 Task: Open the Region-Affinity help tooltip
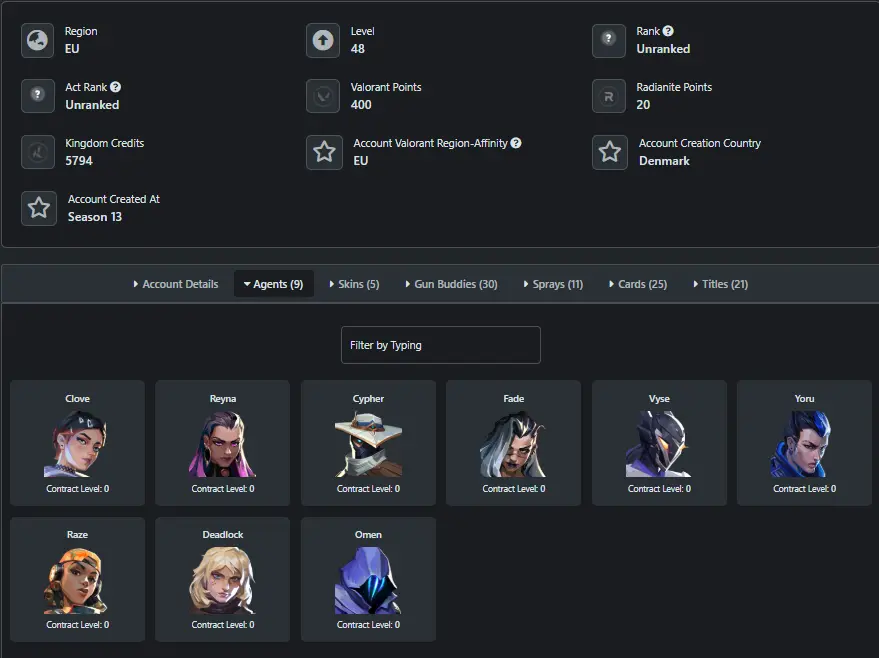coord(516,143)
